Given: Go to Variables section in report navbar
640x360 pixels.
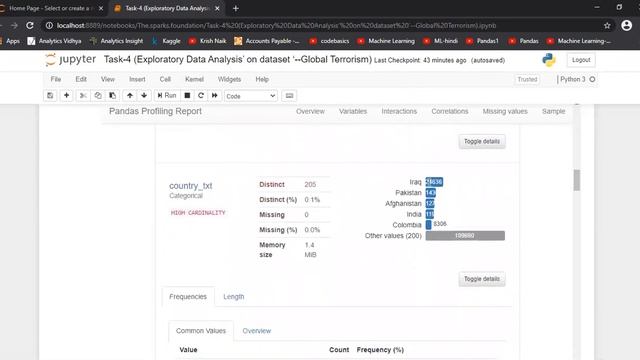Looking at the screenshot, I should click(353, 111).
